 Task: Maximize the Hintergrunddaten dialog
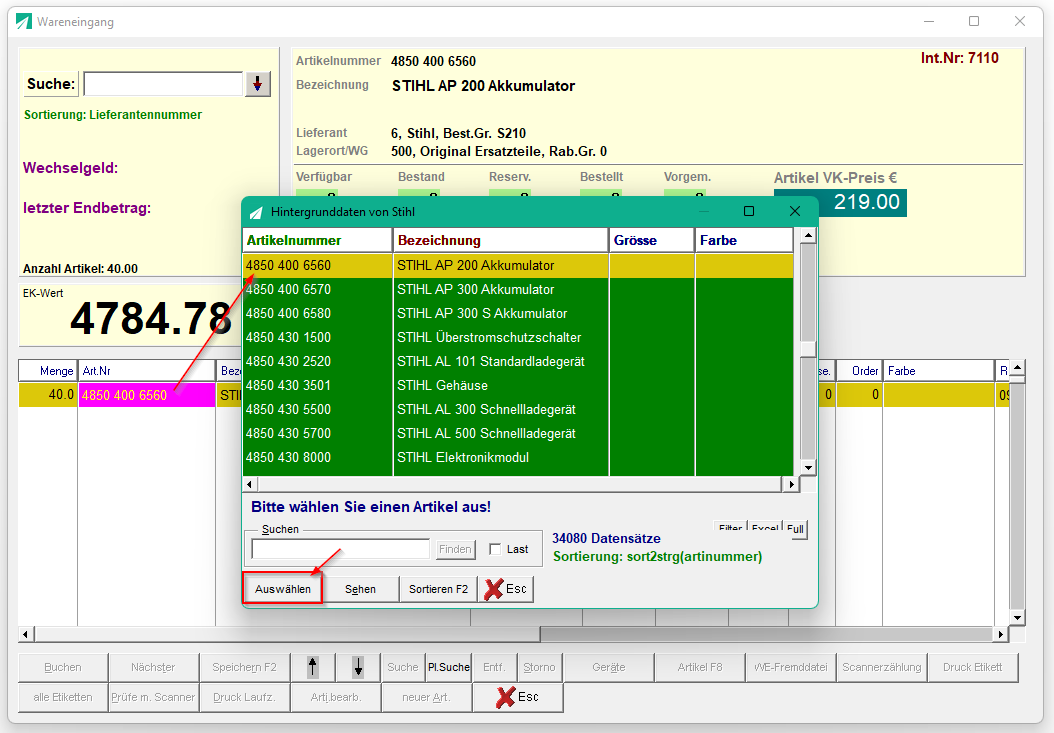[x=749, y=211]
